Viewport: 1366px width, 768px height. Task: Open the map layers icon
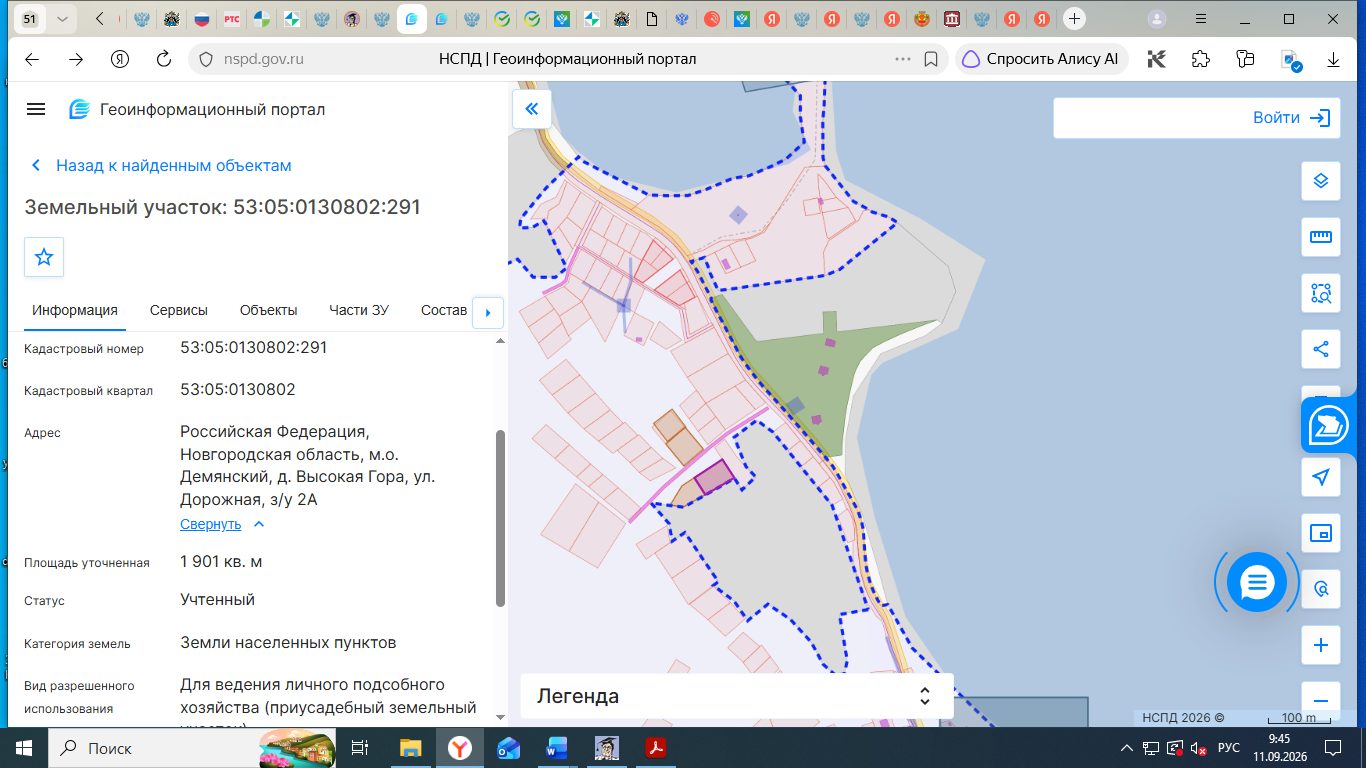pyautogui.click(x=1320, y=181)
